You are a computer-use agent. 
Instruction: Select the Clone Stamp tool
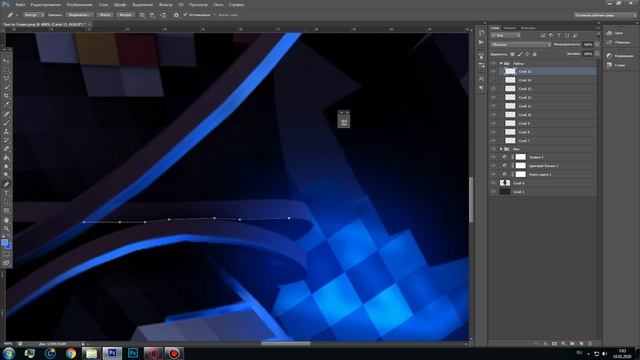click(6, 131)
